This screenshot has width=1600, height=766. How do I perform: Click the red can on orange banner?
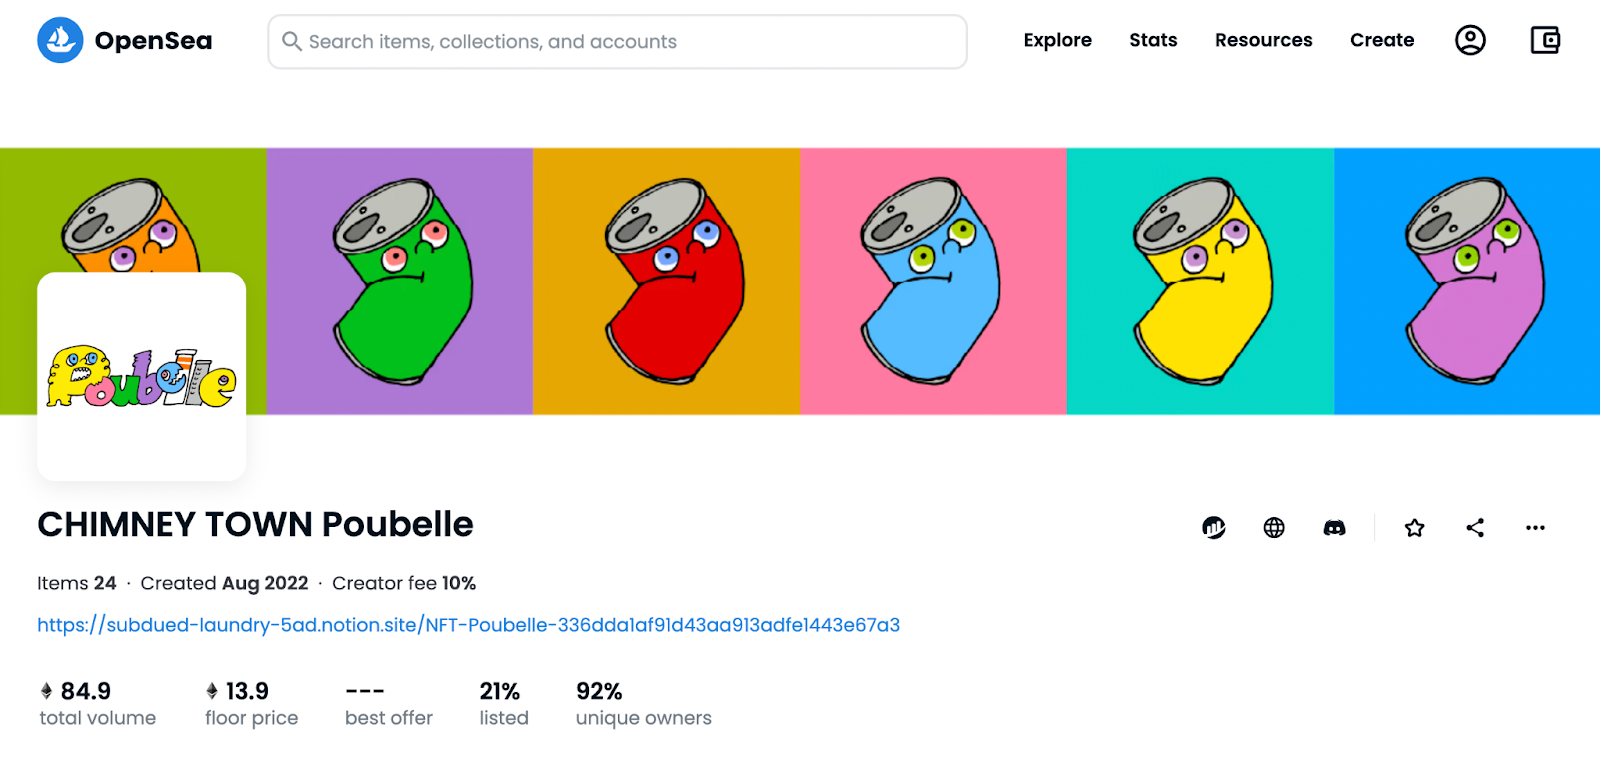(675, 281)
